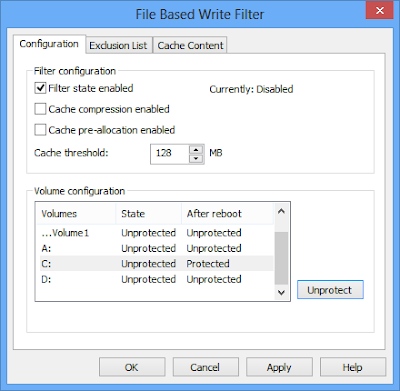Enable Cache compression checkbox
400x391 pixels.
coord(40,109)
